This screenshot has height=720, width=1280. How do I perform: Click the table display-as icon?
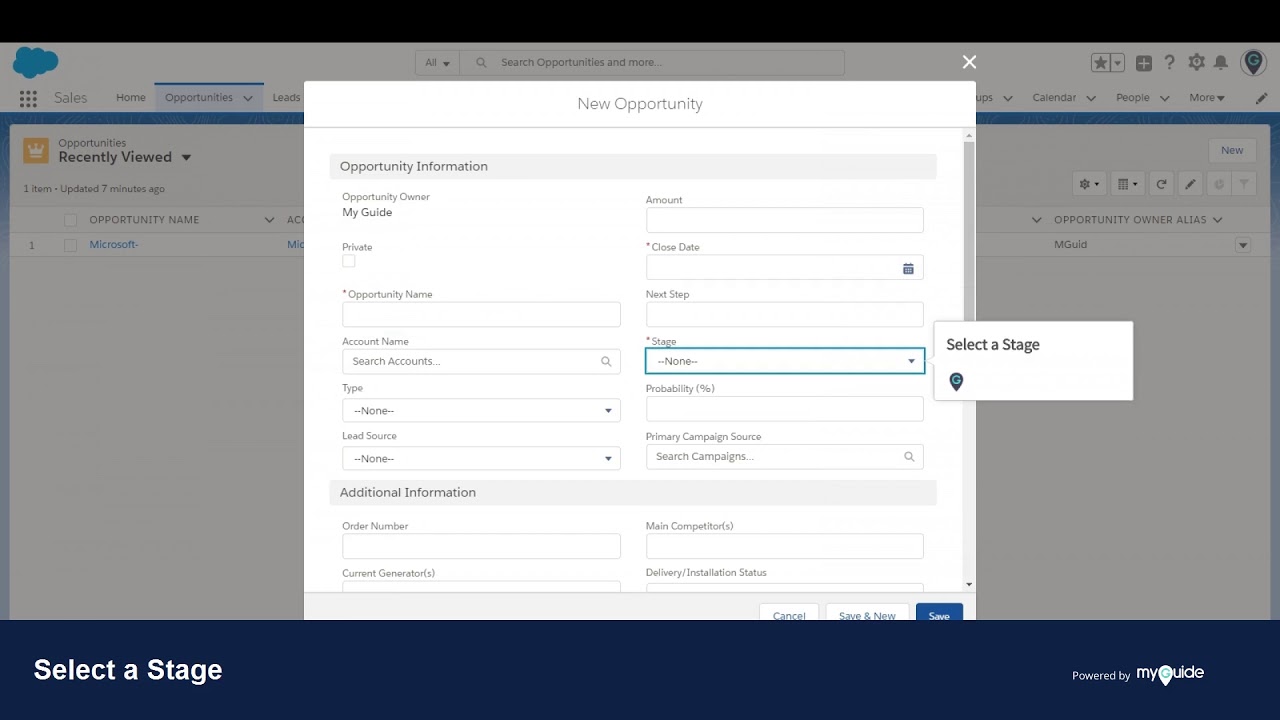tap(1128, 184)
